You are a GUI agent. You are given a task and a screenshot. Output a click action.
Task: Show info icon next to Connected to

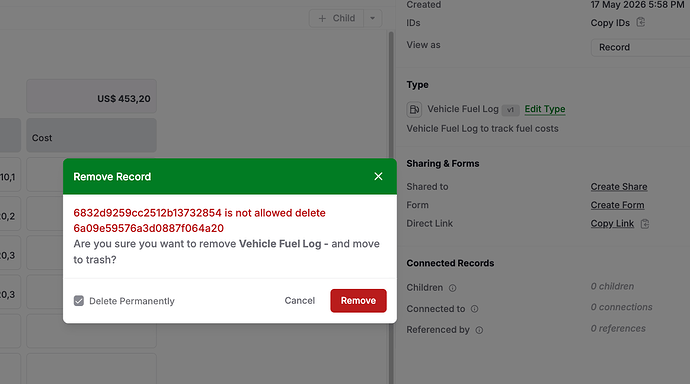(474, 309)
